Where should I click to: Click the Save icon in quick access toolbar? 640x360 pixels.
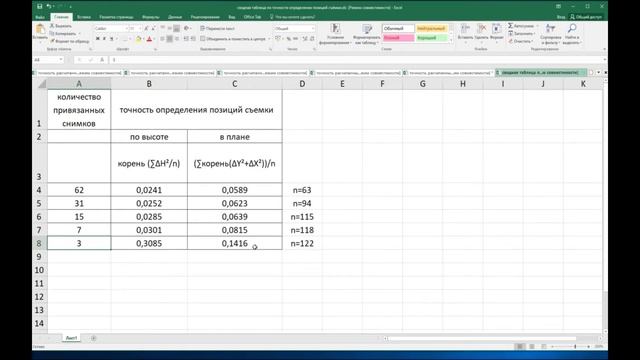click(x=40, y=7)
